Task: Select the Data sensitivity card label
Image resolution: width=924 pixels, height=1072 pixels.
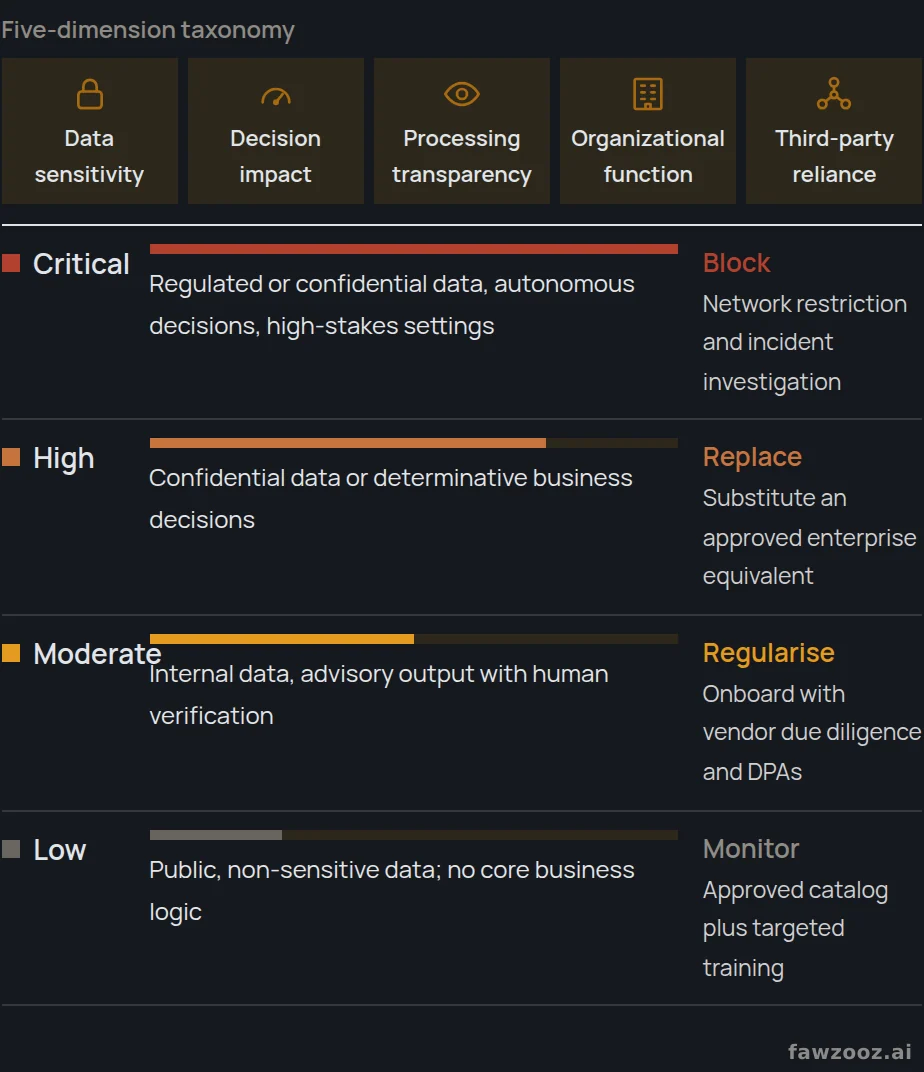Action: pos(90,156)
